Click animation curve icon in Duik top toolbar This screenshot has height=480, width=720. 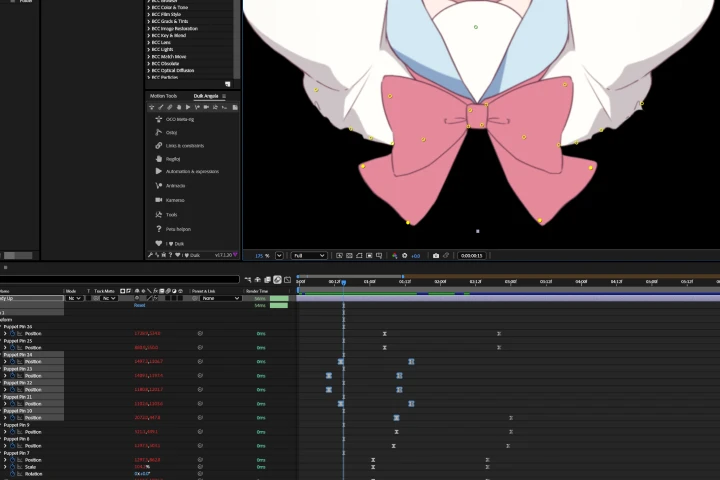[197, 107]
